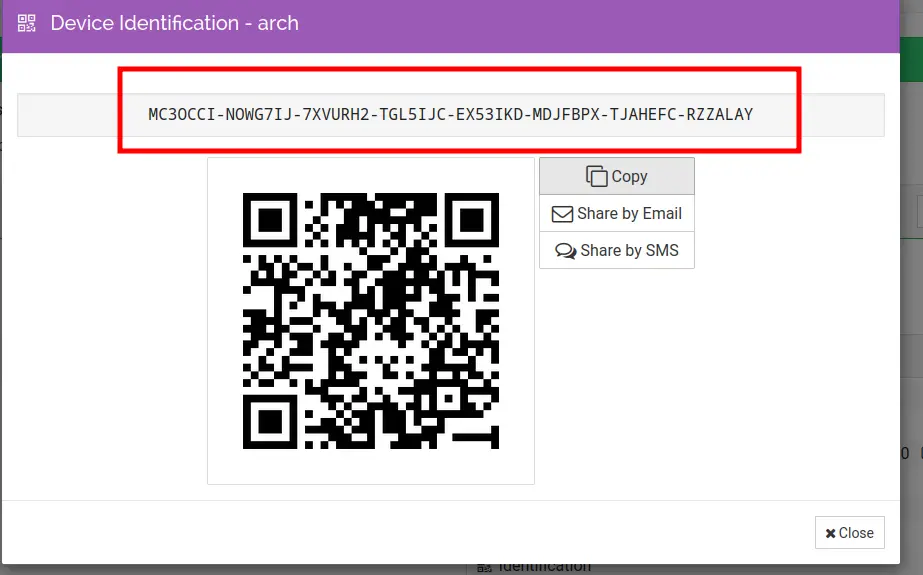
Task: Click the "Device Identification - arch" title text
Action: [174, 22]
